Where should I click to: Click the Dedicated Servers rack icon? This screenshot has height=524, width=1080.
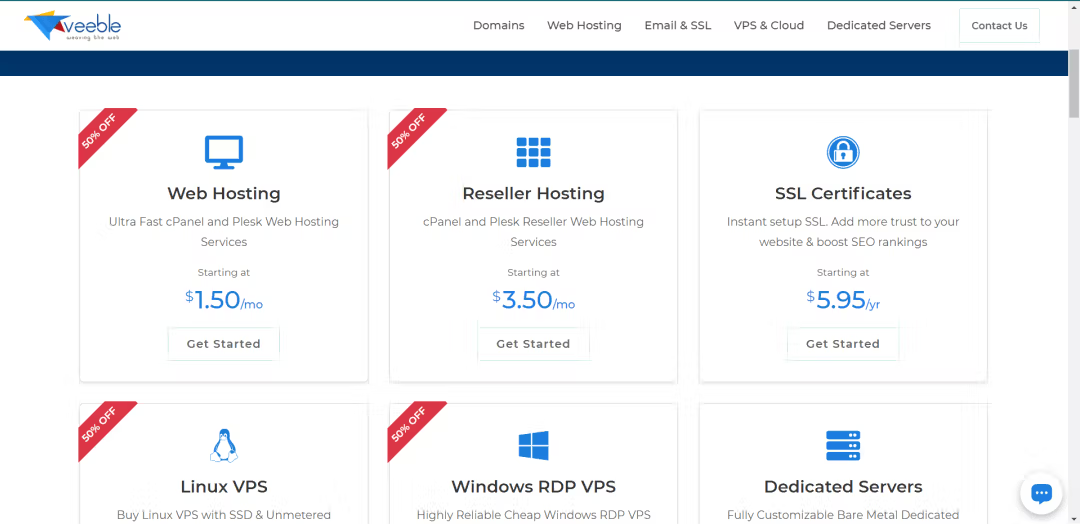[843, 445]
